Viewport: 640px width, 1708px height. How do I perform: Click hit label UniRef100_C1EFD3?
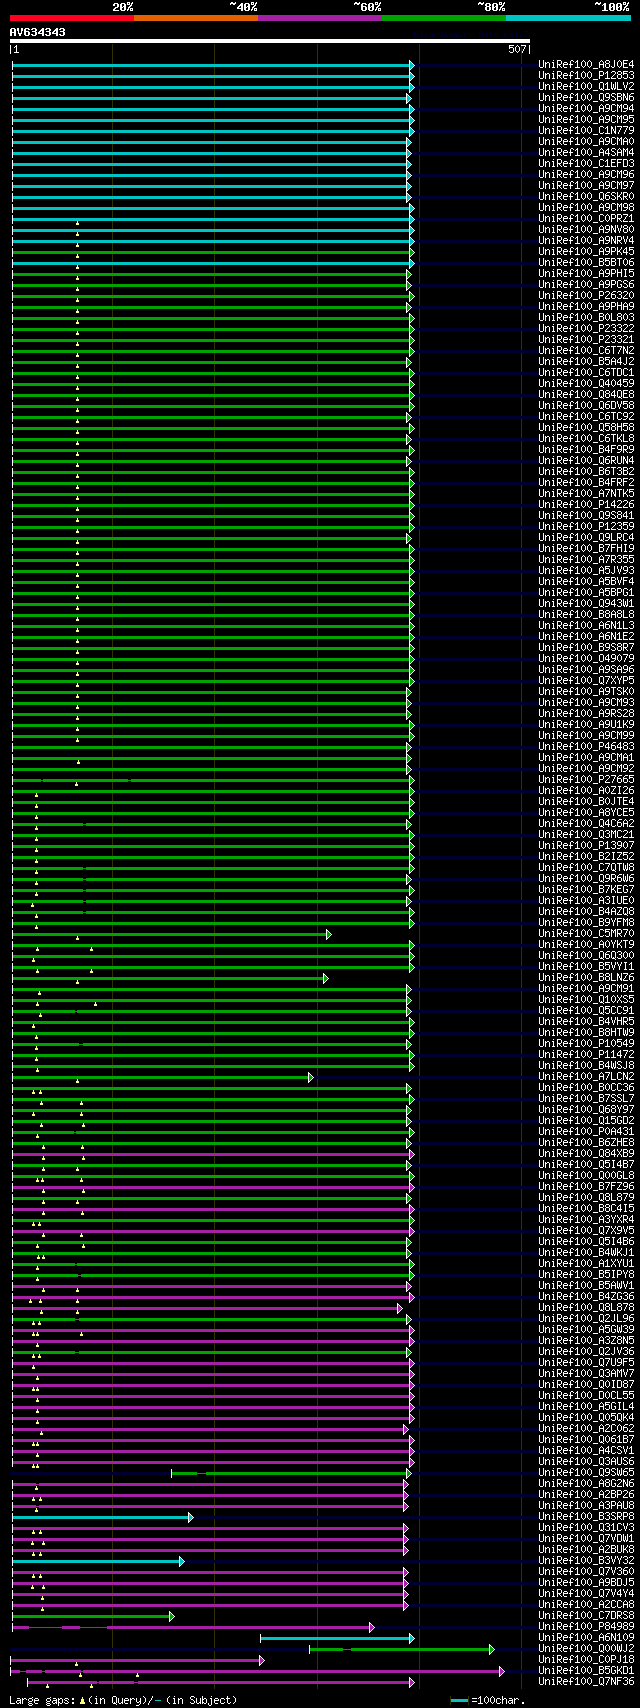point(586,163)
